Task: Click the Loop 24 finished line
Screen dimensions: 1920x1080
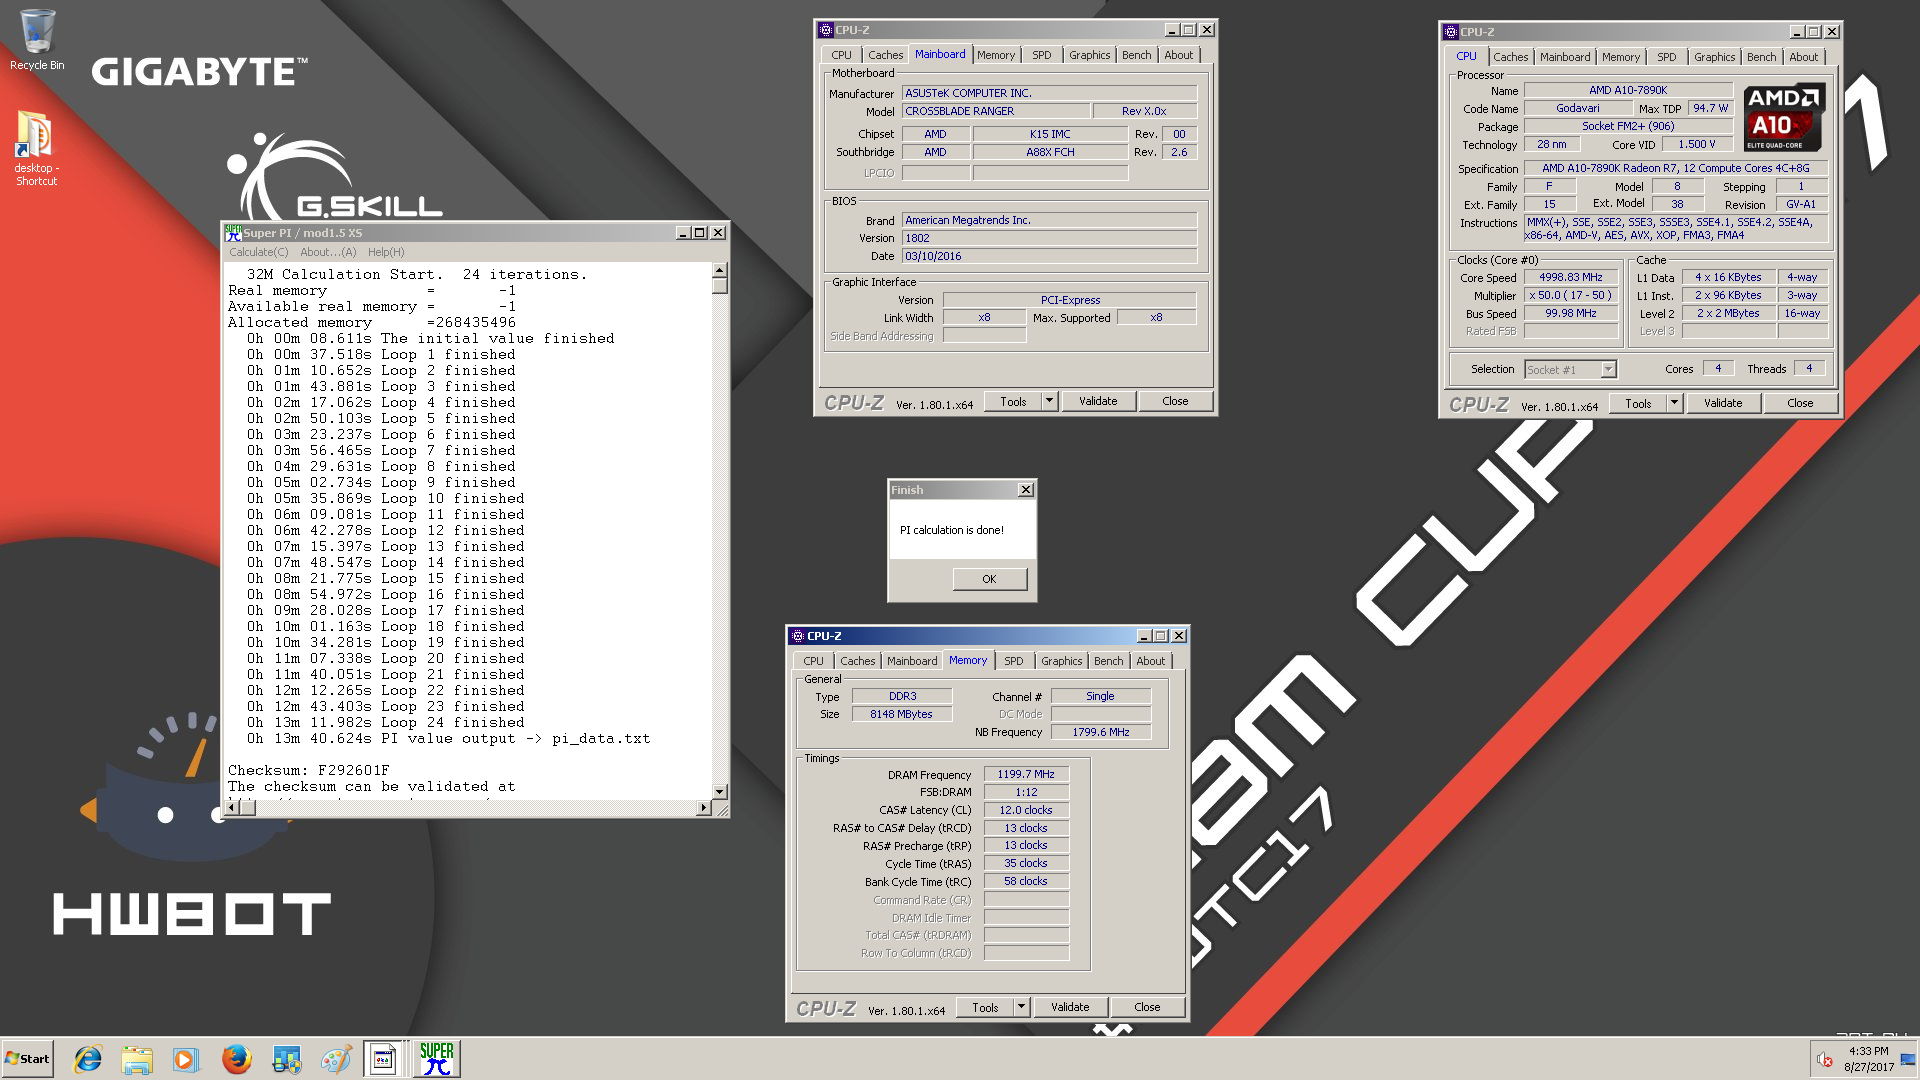Action: tap(385, 722)
